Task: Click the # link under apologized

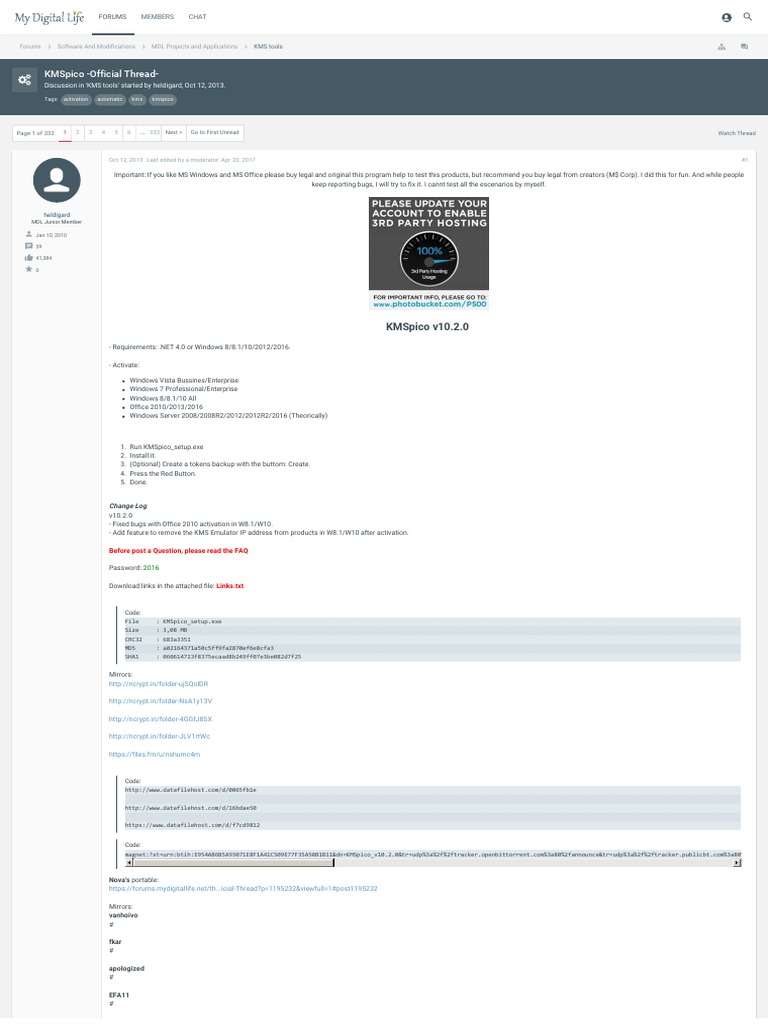Action: point(111,978)
